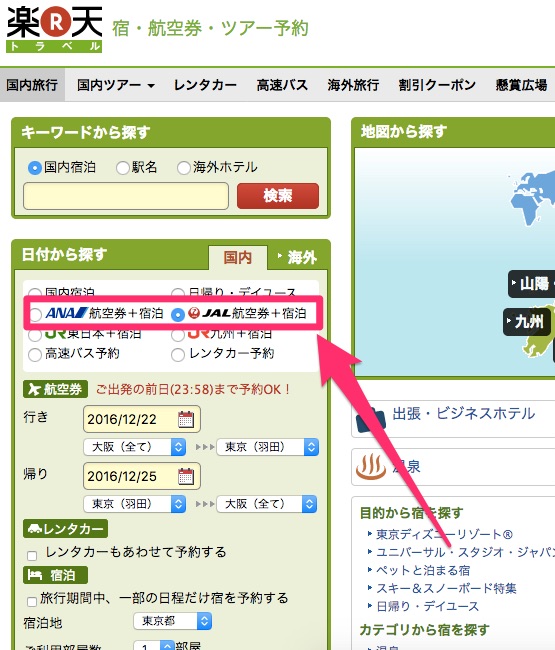Click the 宿泊 bed section badge
Viewport: 555px width, 650px height.
tap(55, 575)
